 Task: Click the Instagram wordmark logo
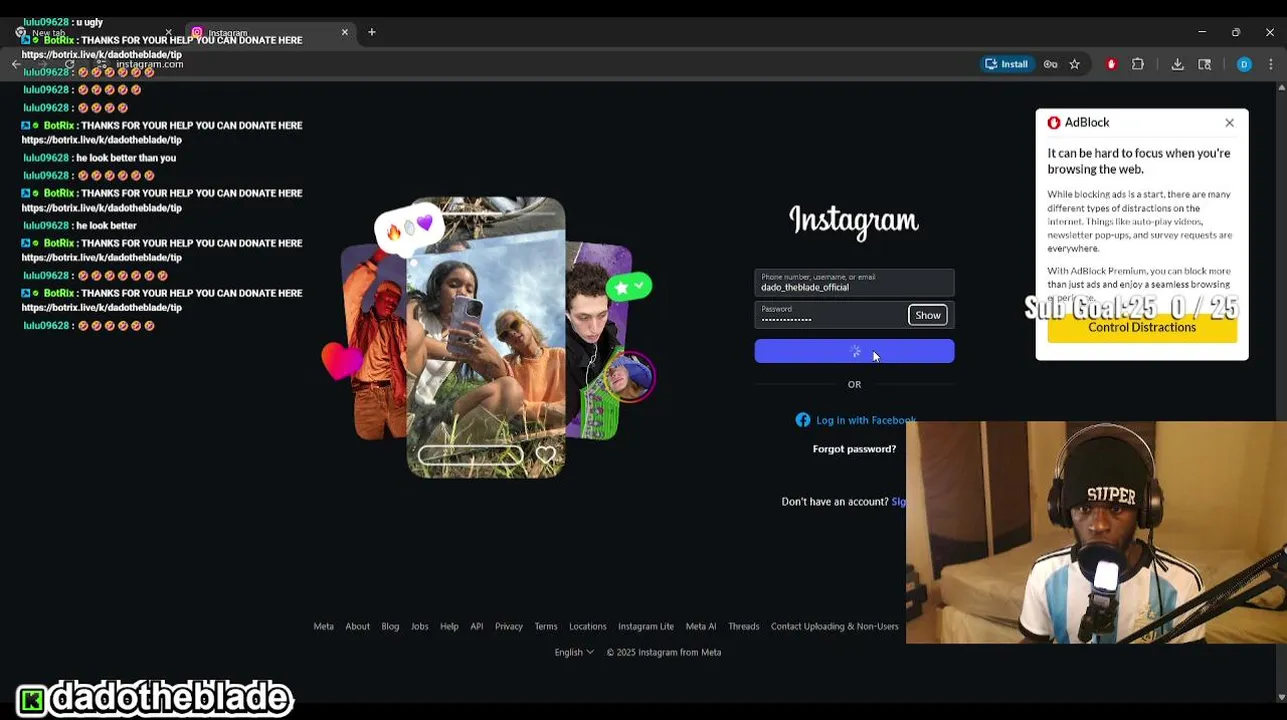854,222
